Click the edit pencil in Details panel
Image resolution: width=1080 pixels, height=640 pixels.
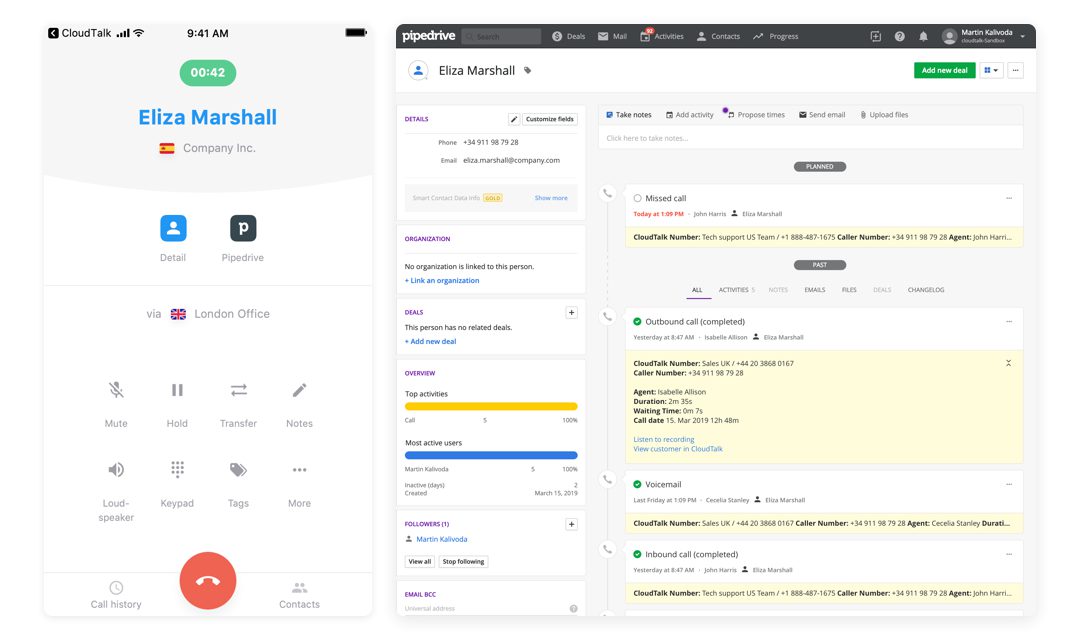(514, 119)
